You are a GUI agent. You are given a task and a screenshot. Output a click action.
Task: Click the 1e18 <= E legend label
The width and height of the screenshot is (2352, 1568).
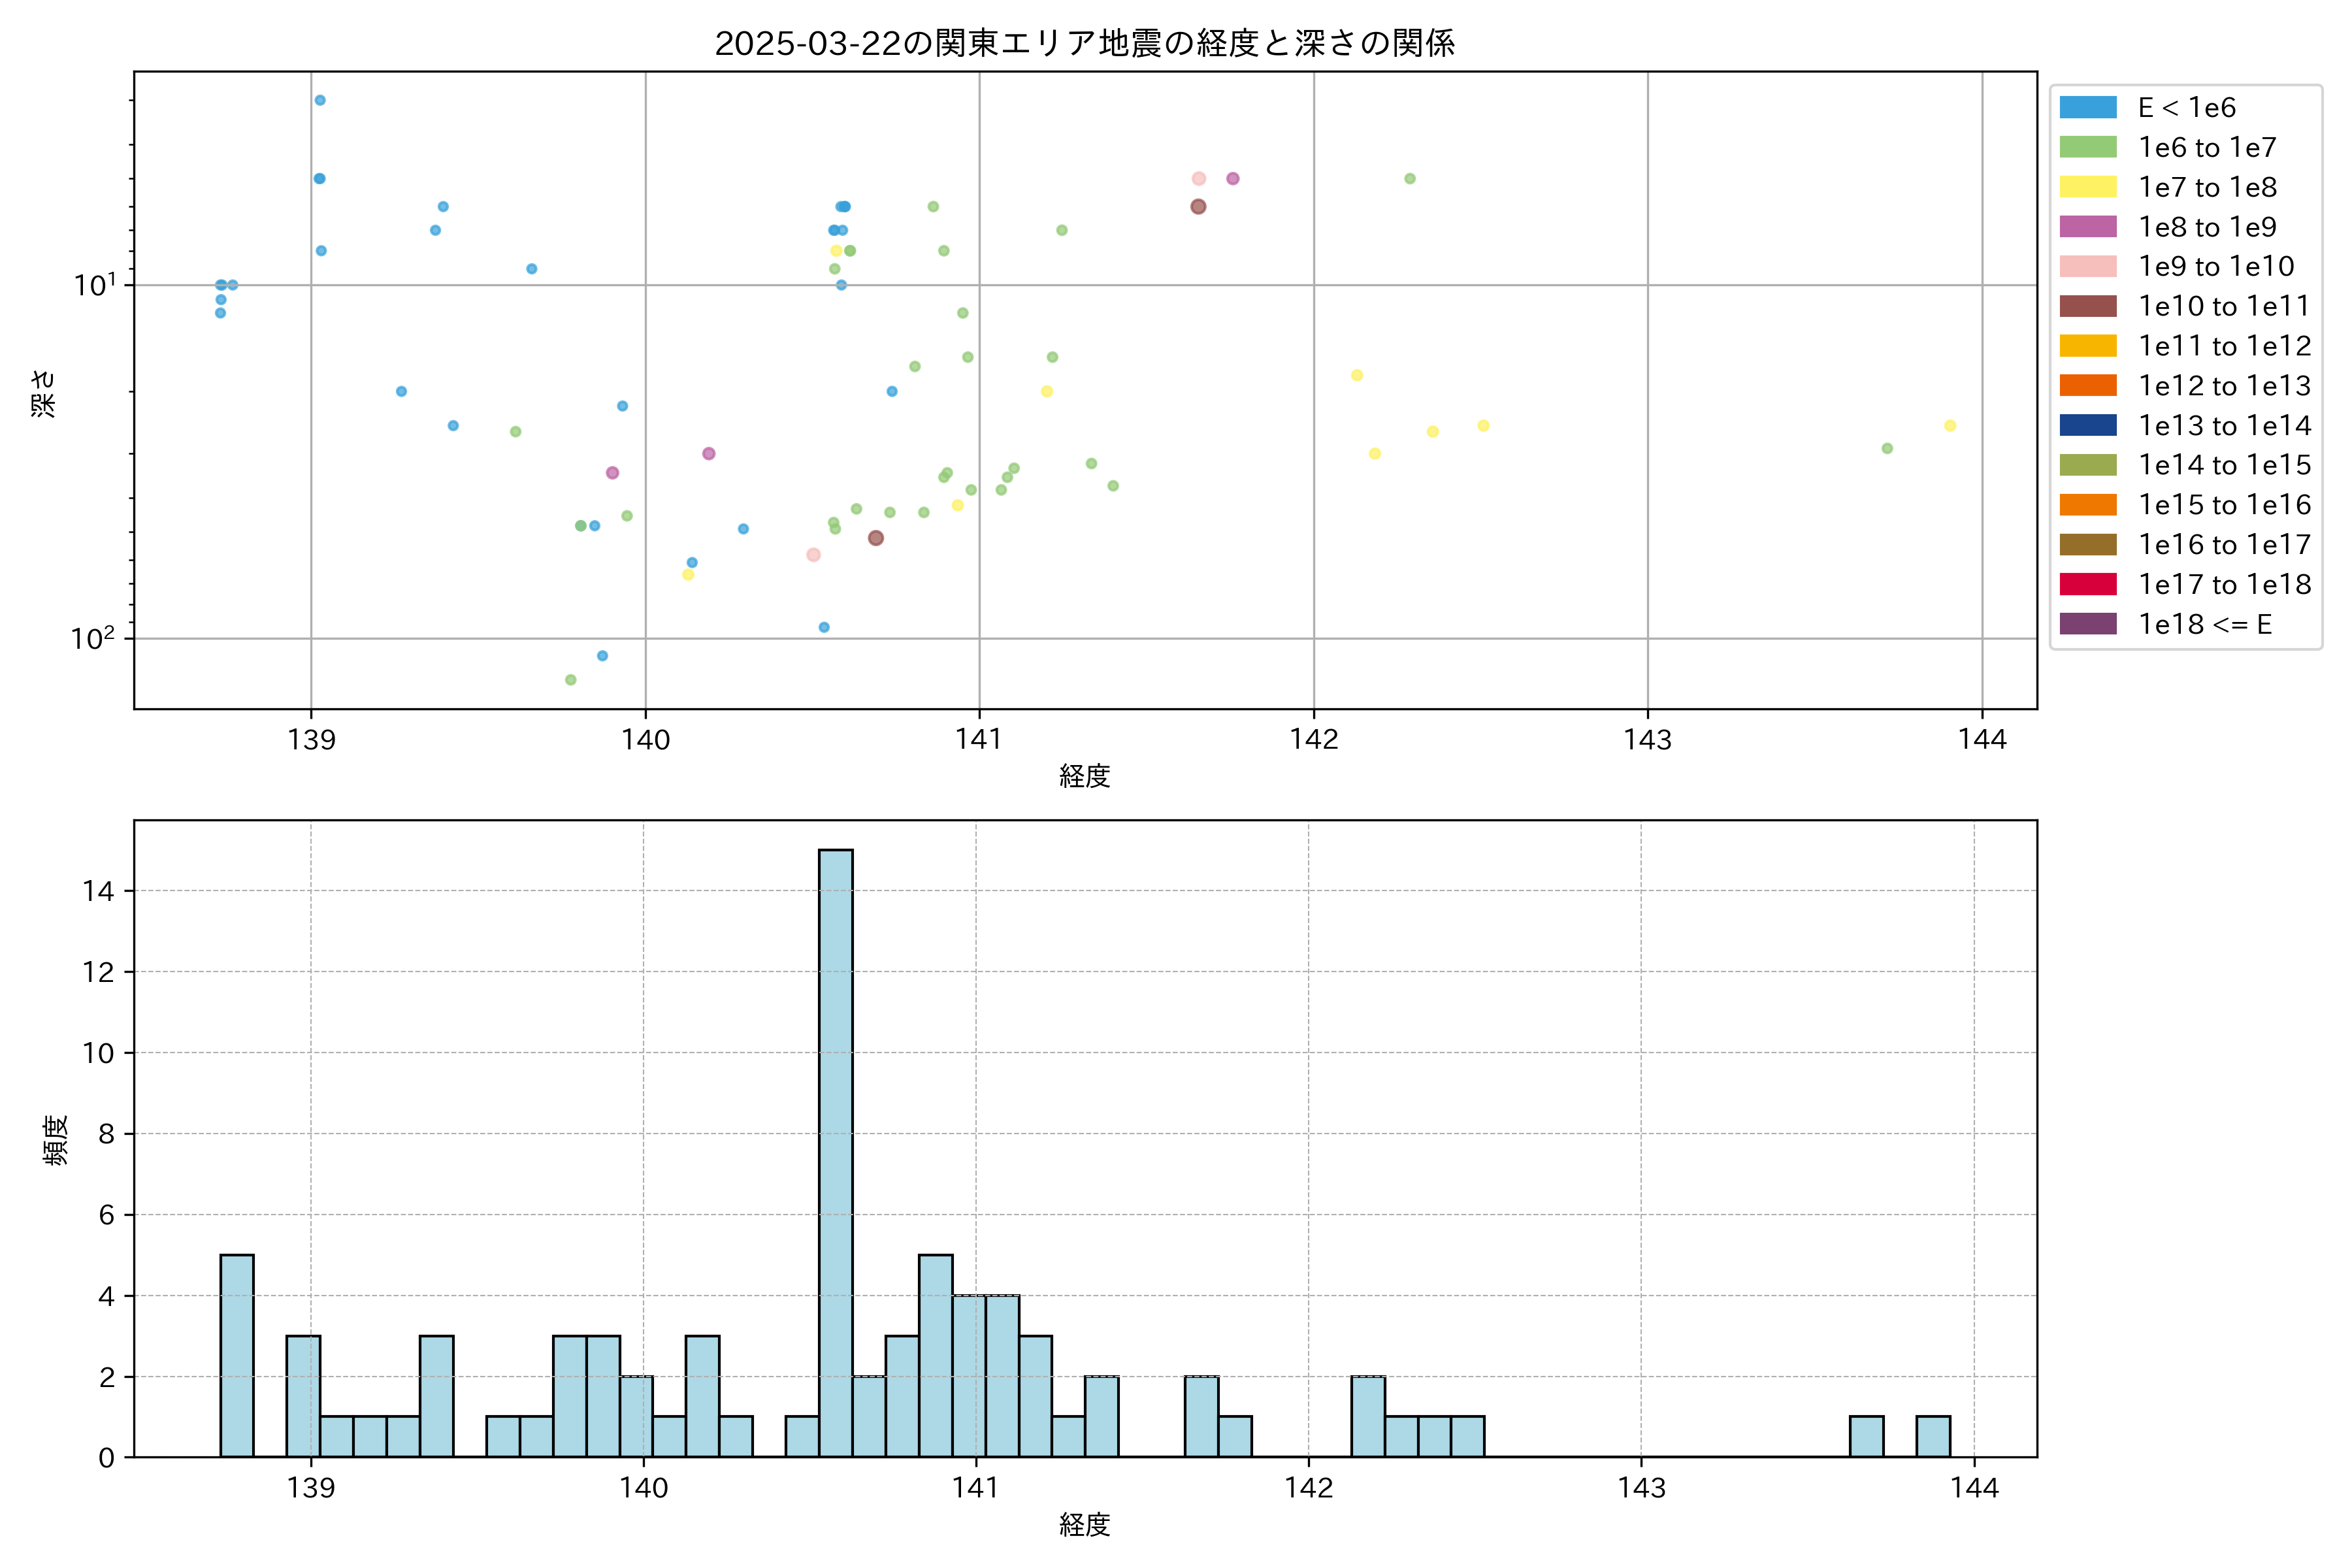(2204, 624)
